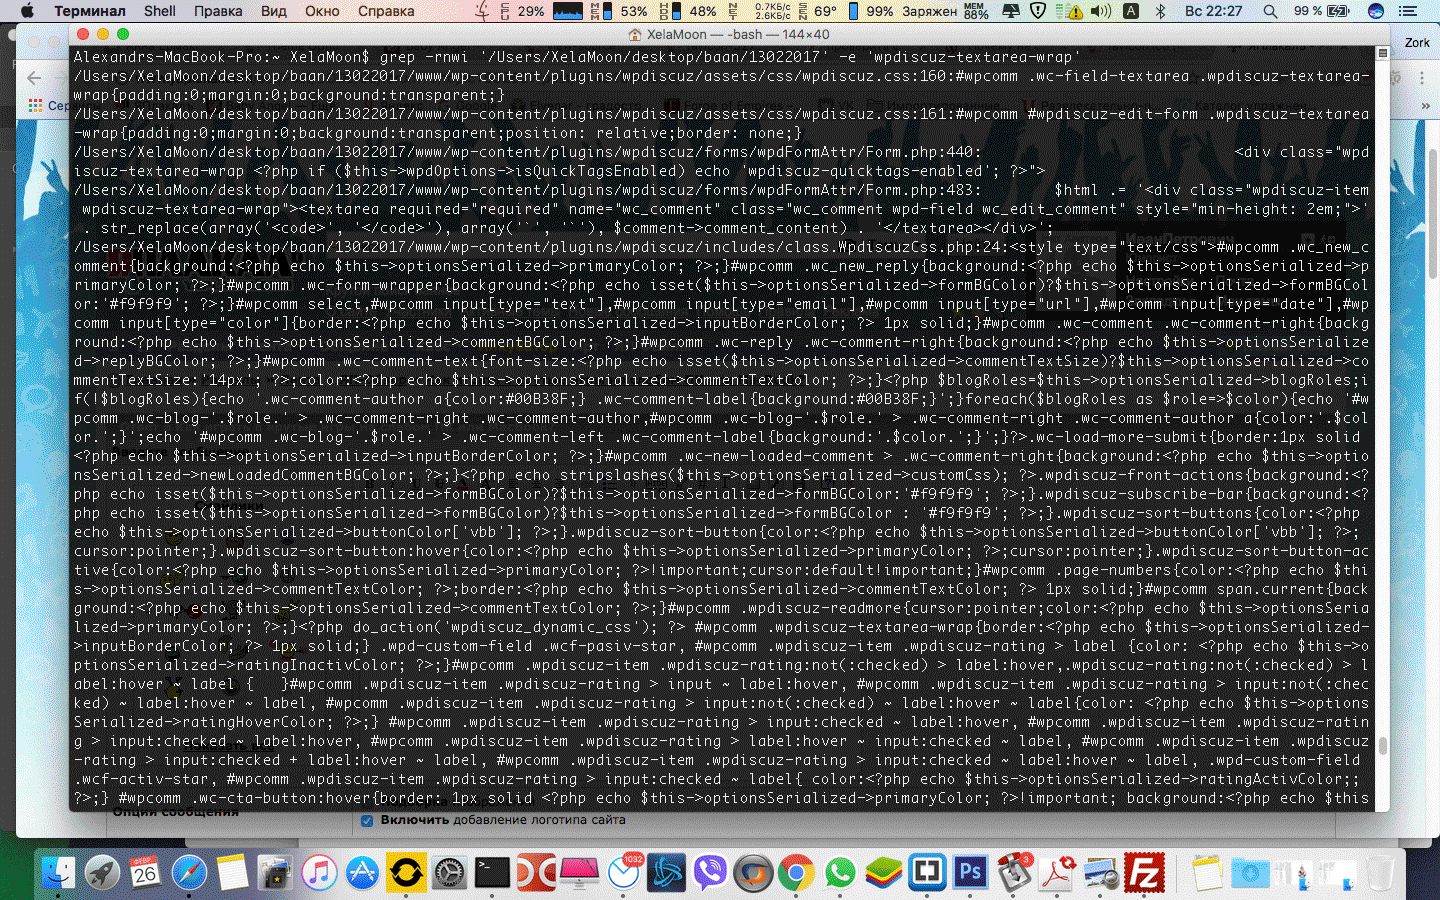Open Preview from the Dock
This screenshot has height=900, width=1440.
click(x=1101, y=873)
